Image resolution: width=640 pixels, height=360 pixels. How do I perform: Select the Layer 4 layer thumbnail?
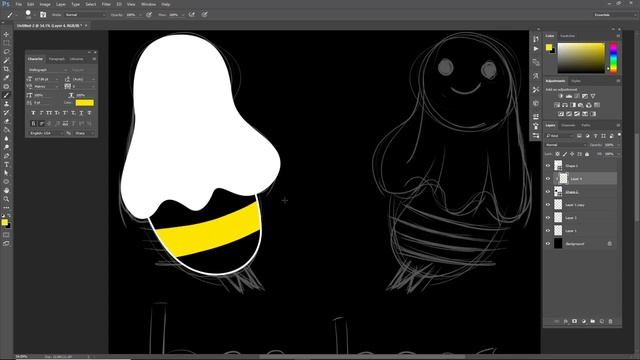[x=563, y=178]
